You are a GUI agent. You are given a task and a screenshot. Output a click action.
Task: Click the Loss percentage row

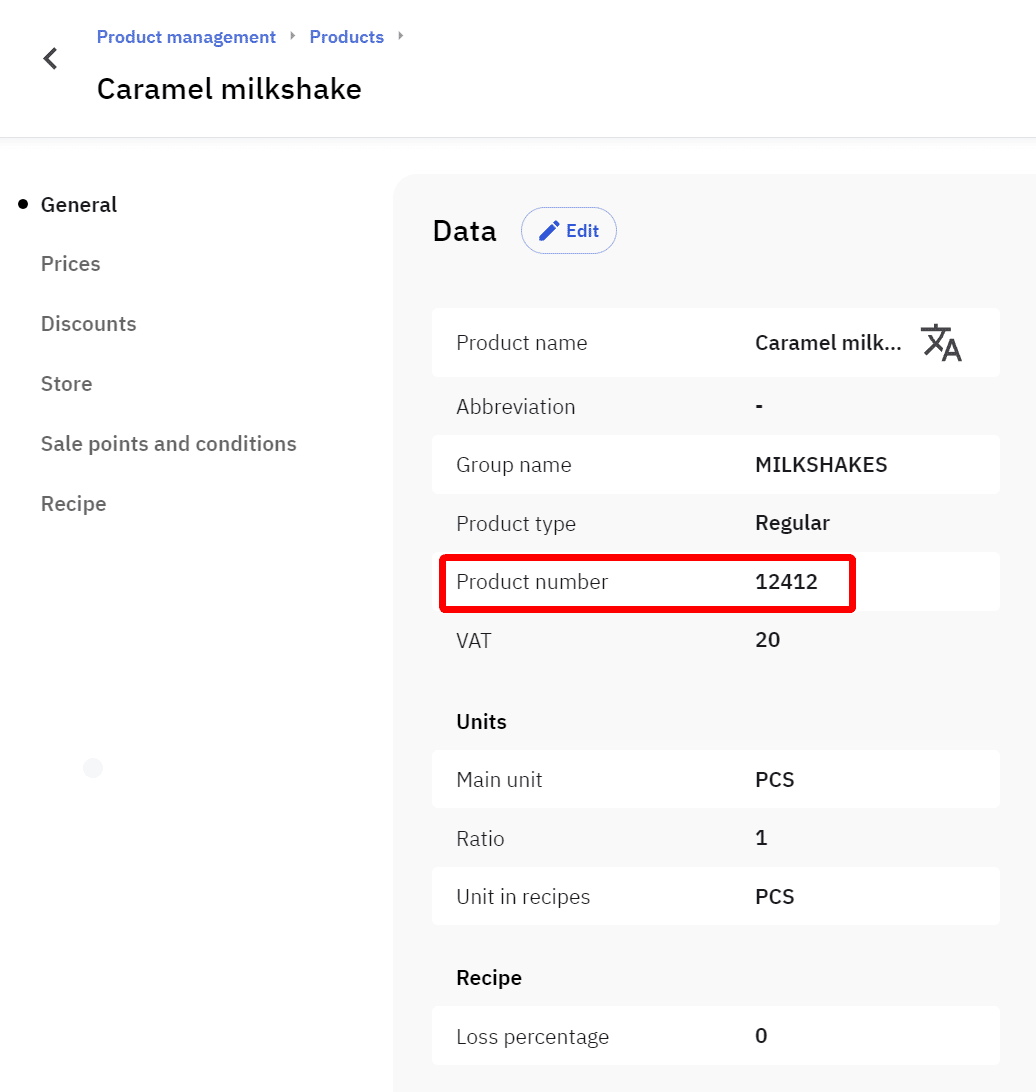click(715, 1036)
